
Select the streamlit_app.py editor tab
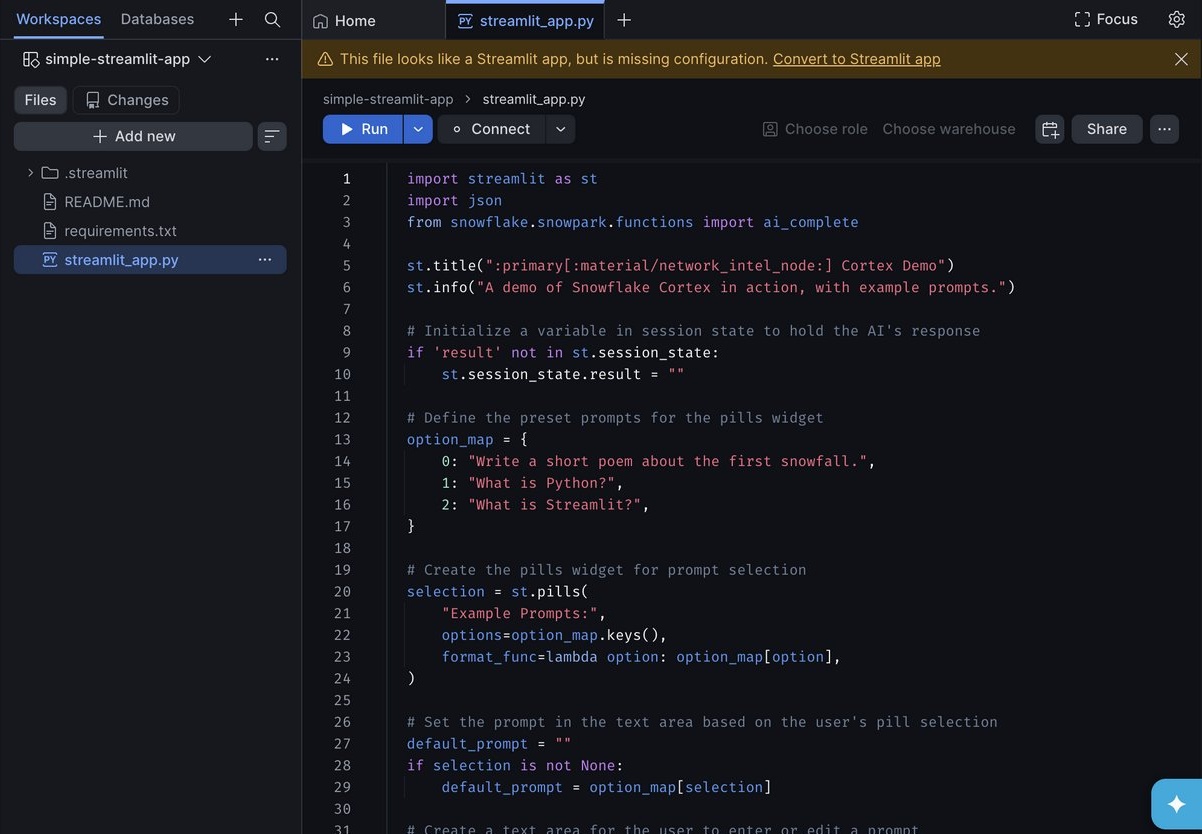point(526,20)
